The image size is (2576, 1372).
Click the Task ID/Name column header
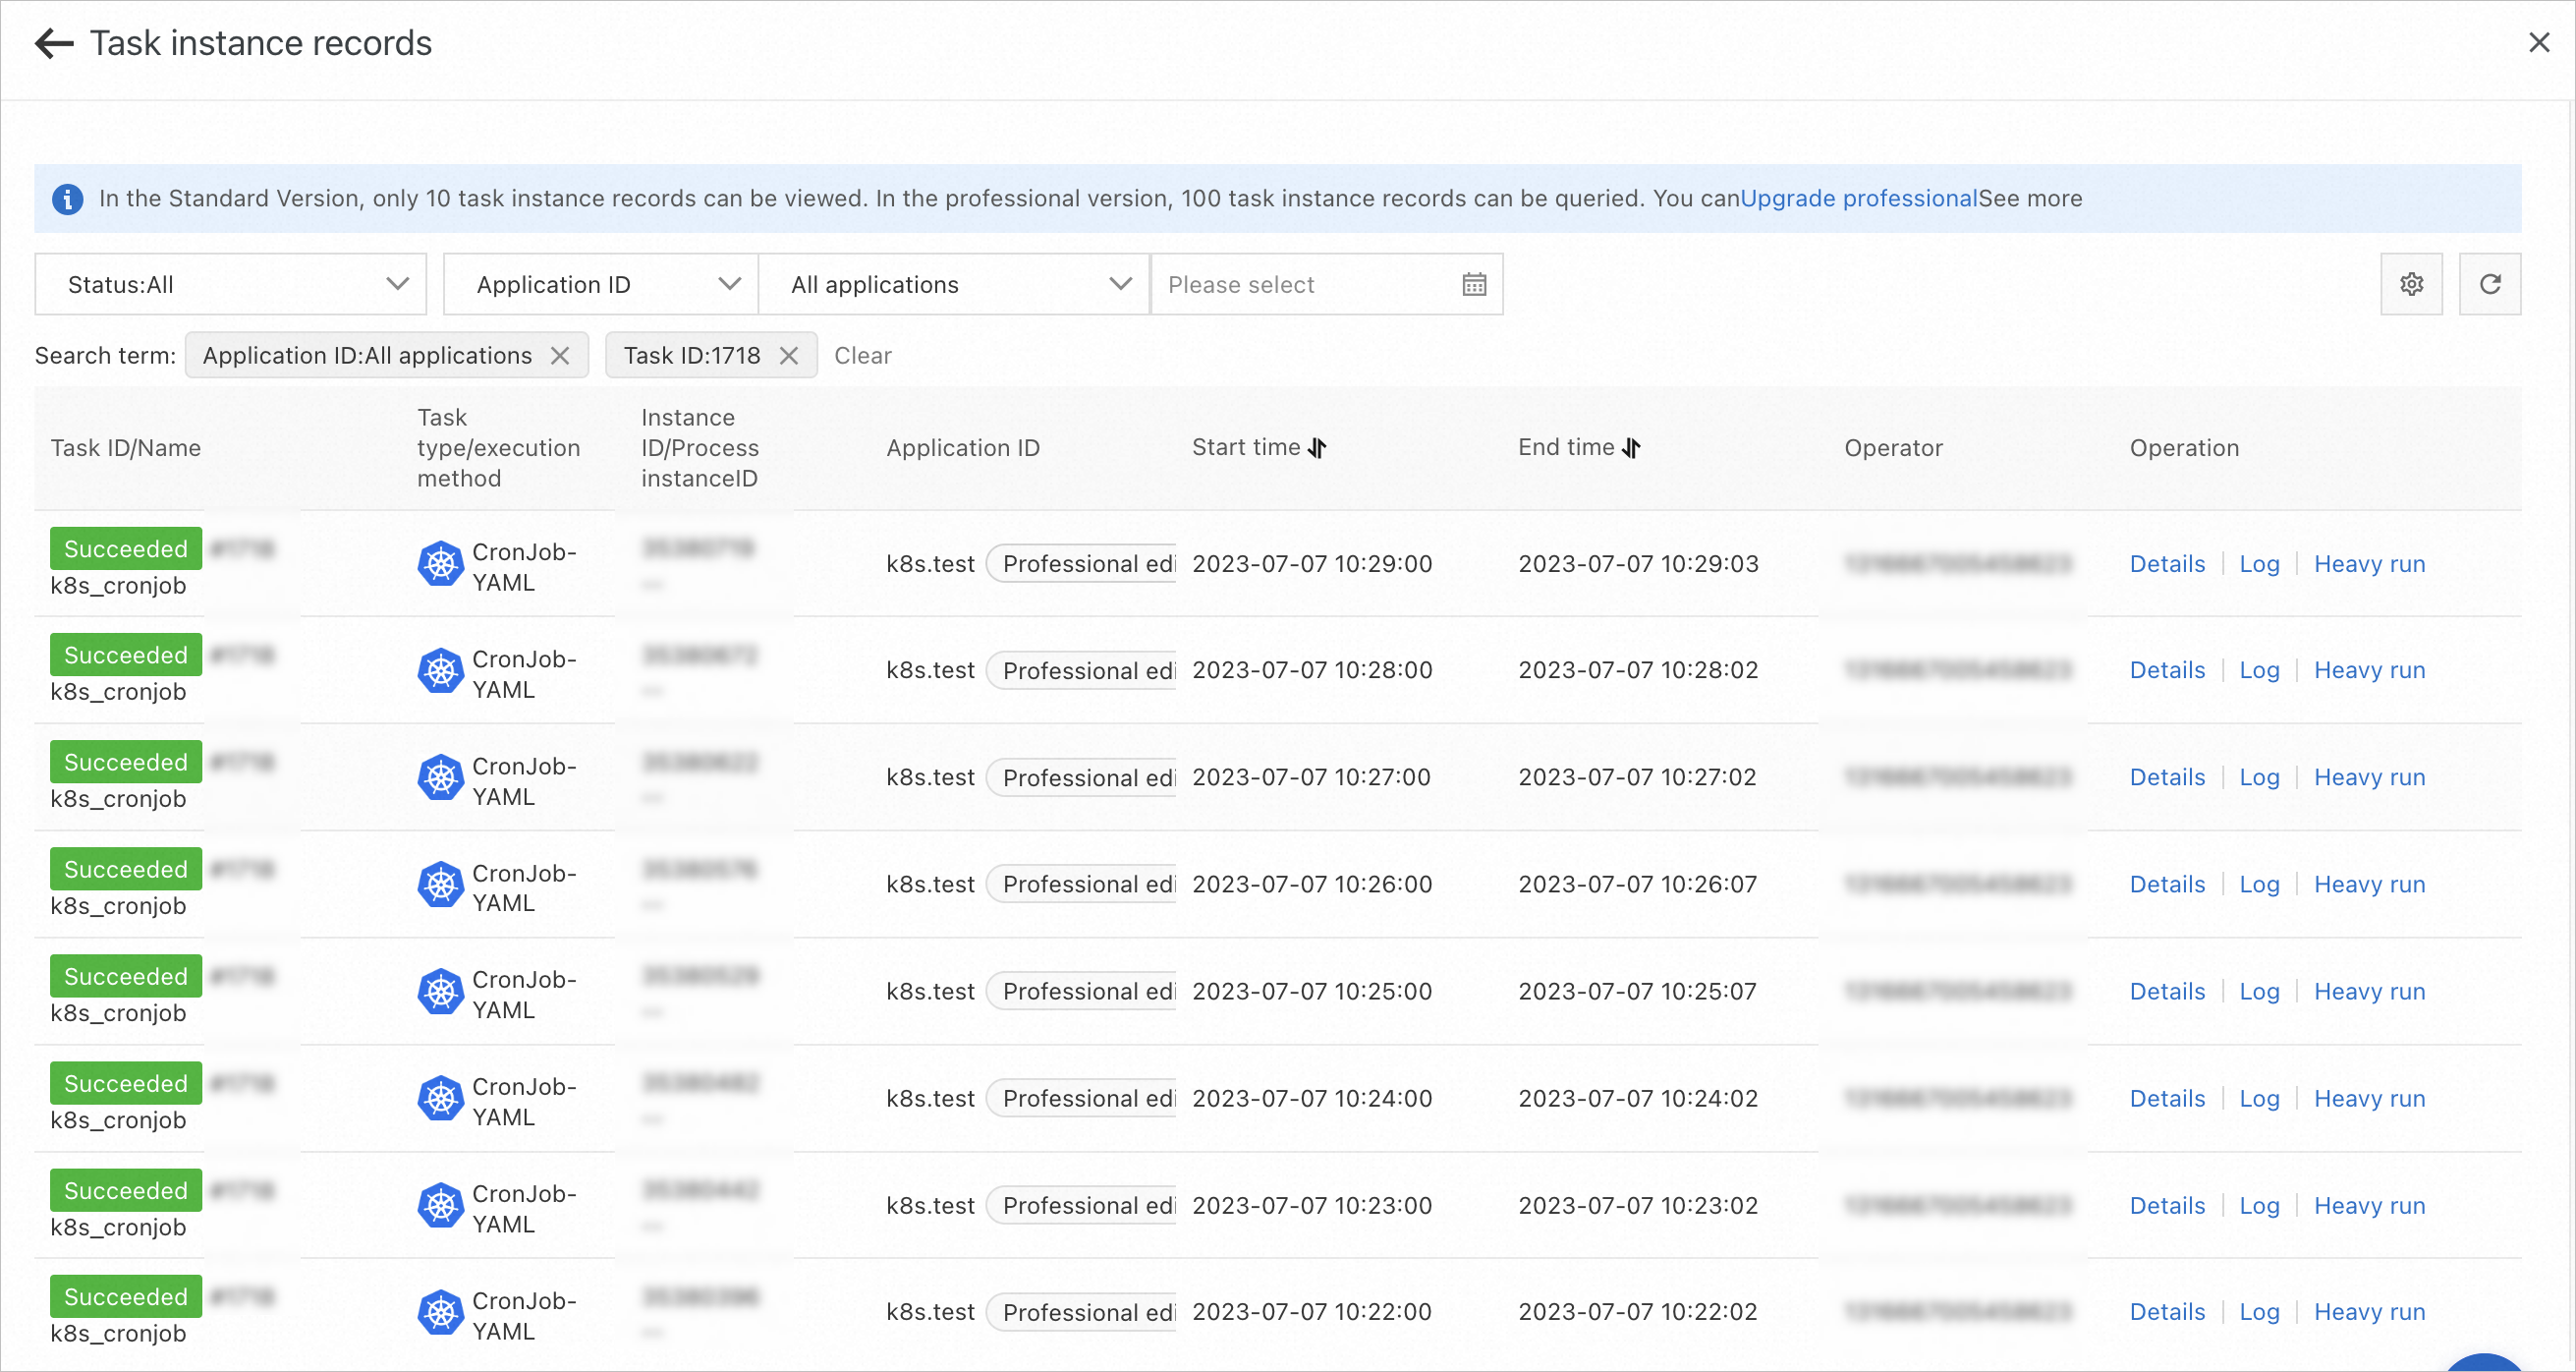(x=126, y=448)
